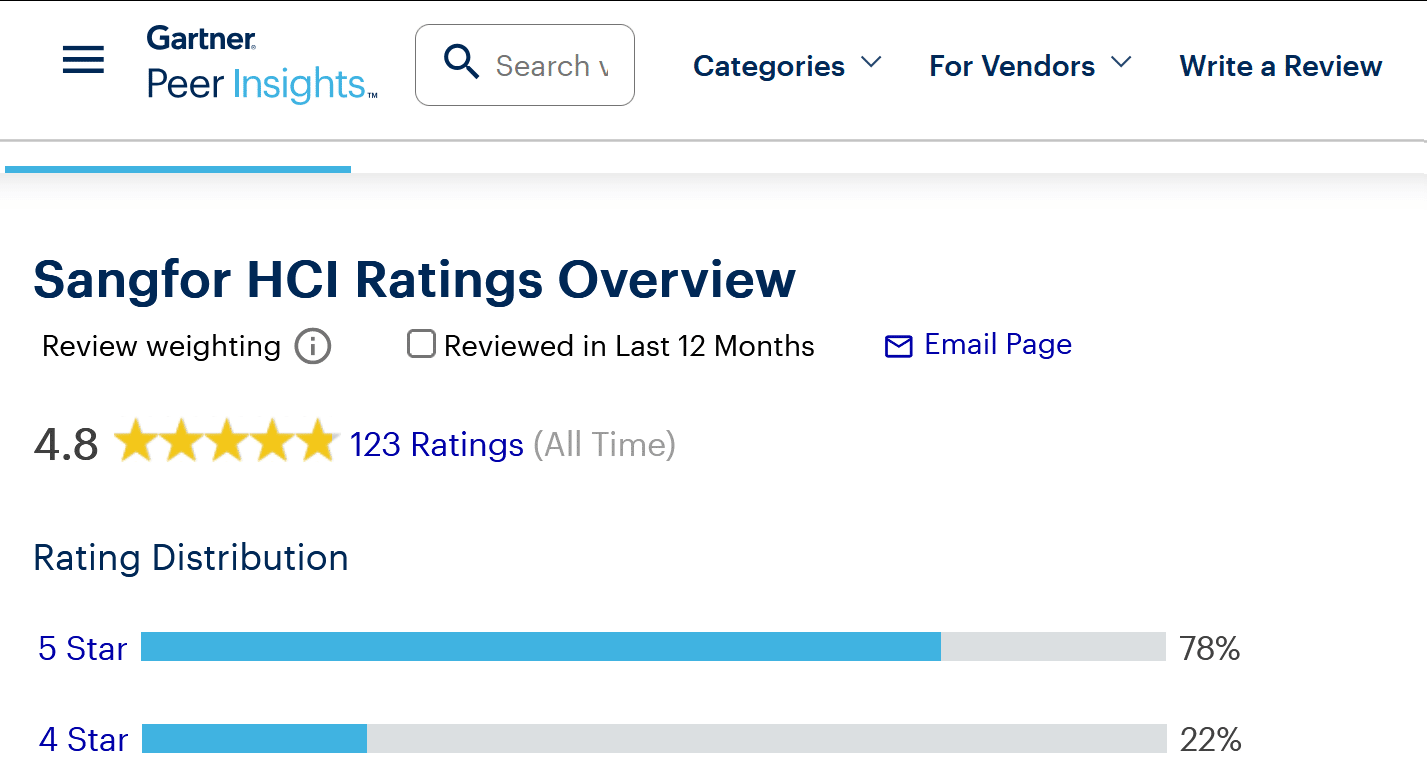Screen dimensions: 1427x783
Task: Click the magnifying glass search icon
Action: 461,64
